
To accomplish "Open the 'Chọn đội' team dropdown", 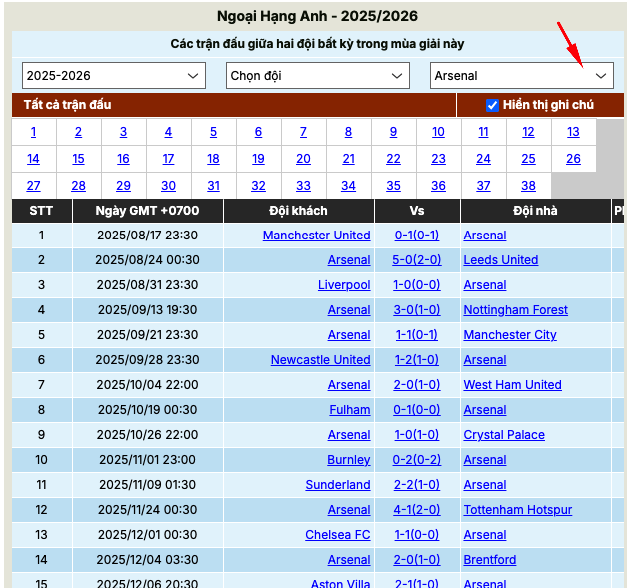I will [x=317, y=75].
